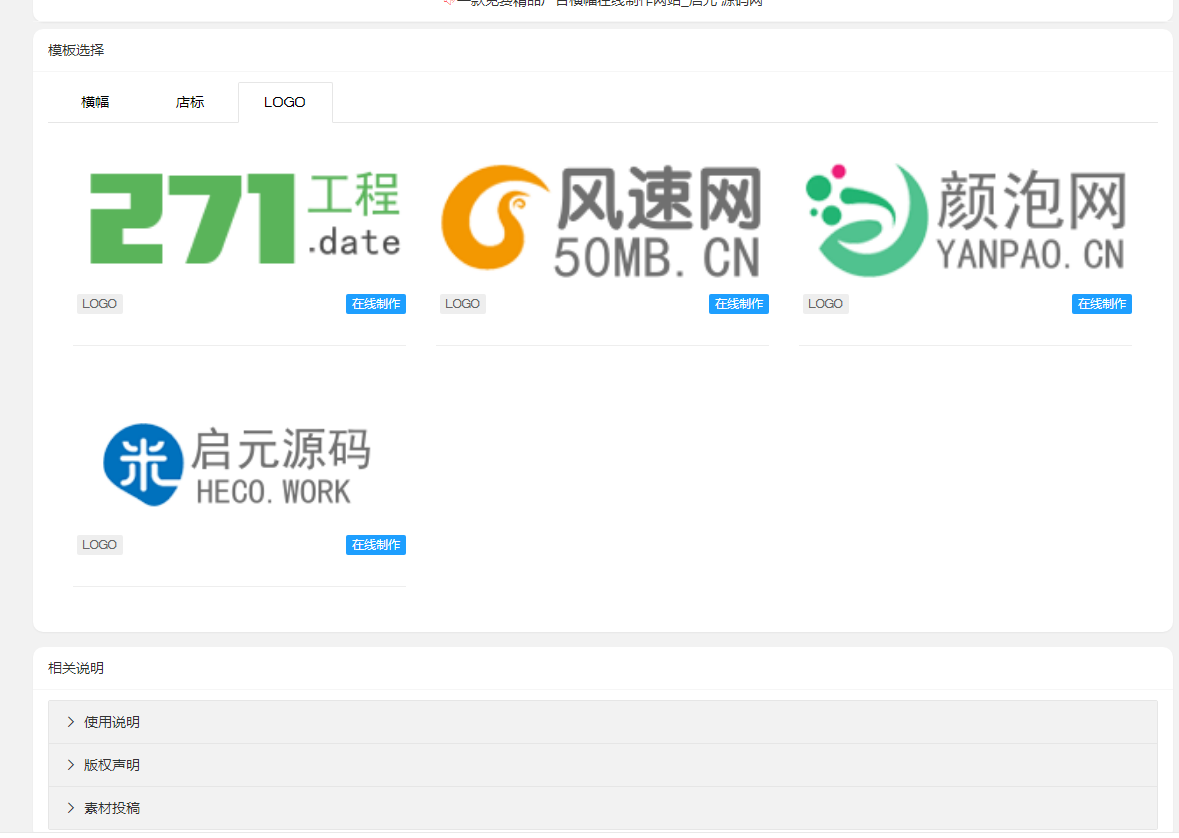Open the 风速网 50MB.CN logo template
The height and width of the screenshot is (838, 1179).
click(x=602, y=220)
